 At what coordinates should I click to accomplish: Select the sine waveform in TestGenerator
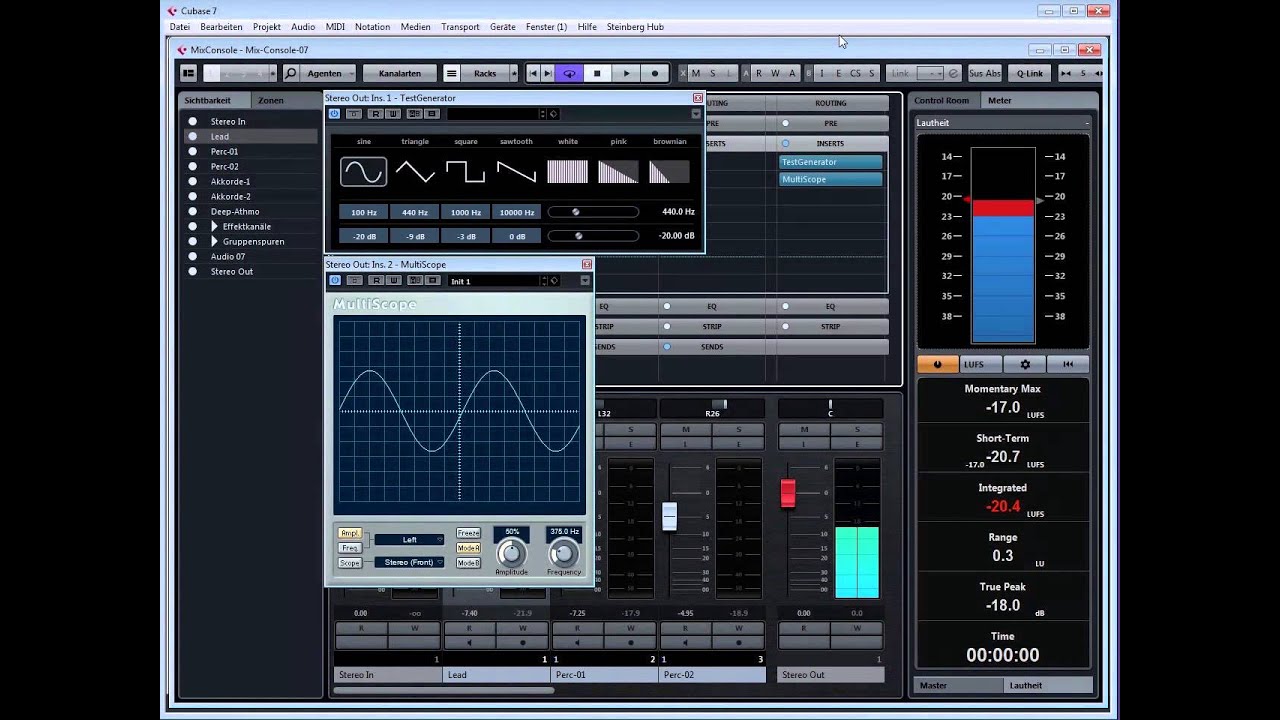point(363,172)
